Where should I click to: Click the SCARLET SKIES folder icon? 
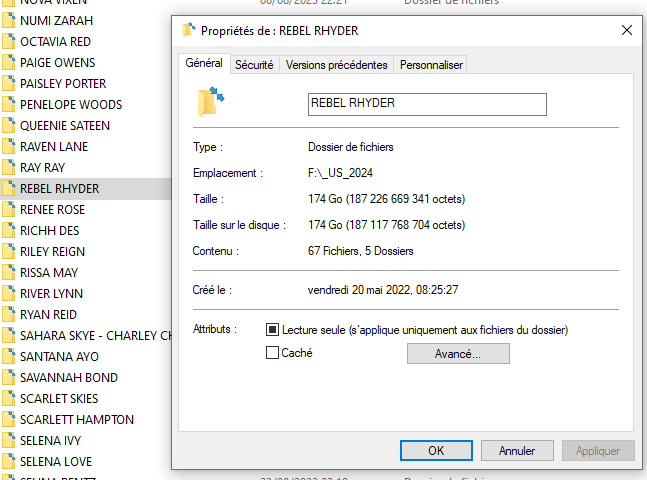pos(9,398)
